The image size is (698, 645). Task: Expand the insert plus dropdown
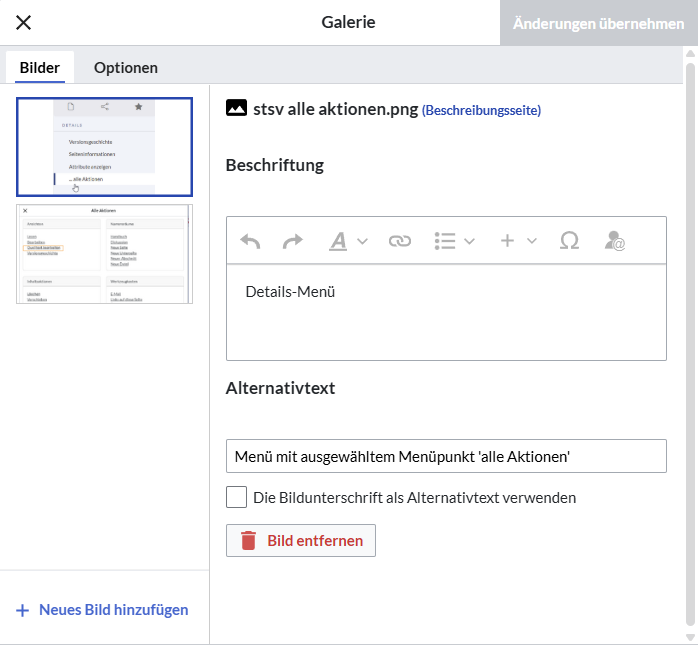518,241
